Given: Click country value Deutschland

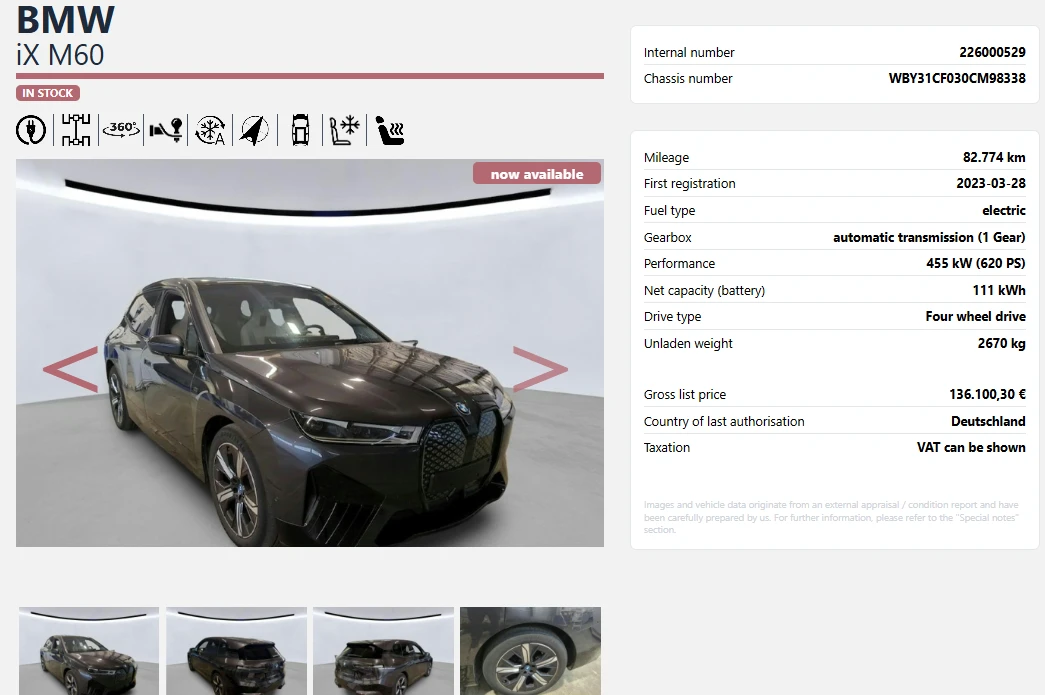Looking at the screenshot, I should click(988, 421).
